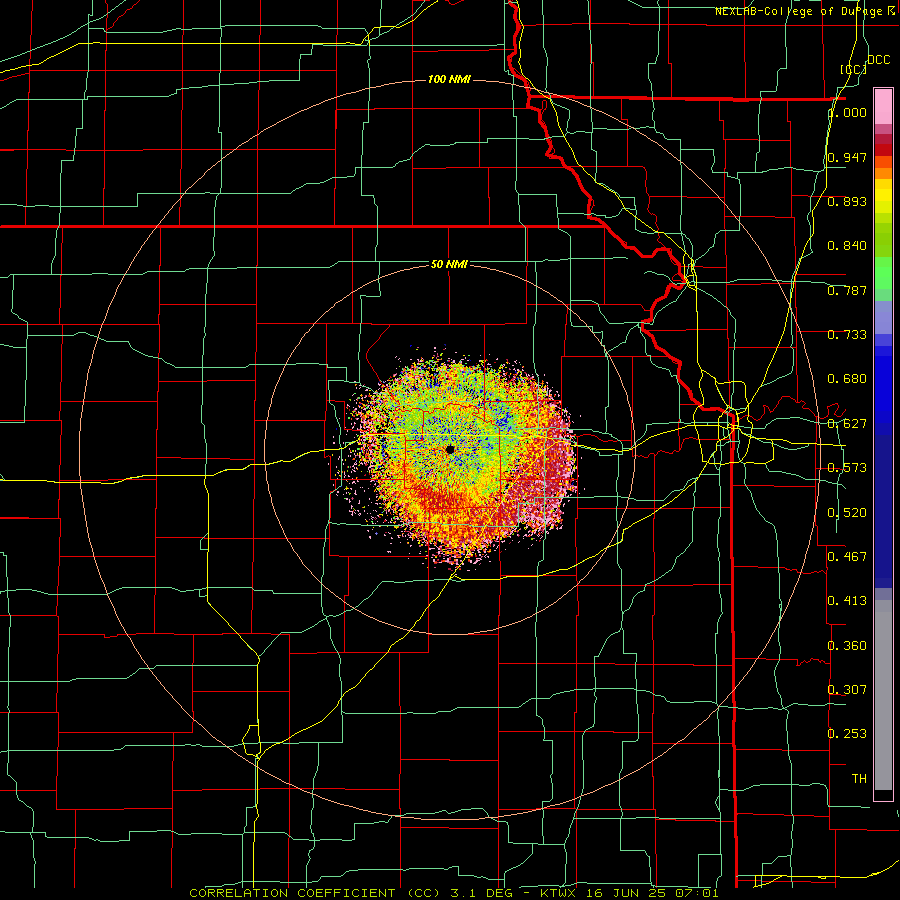Click the 0.520 legend value
The image size is (900, 900).
click(847, 513)
